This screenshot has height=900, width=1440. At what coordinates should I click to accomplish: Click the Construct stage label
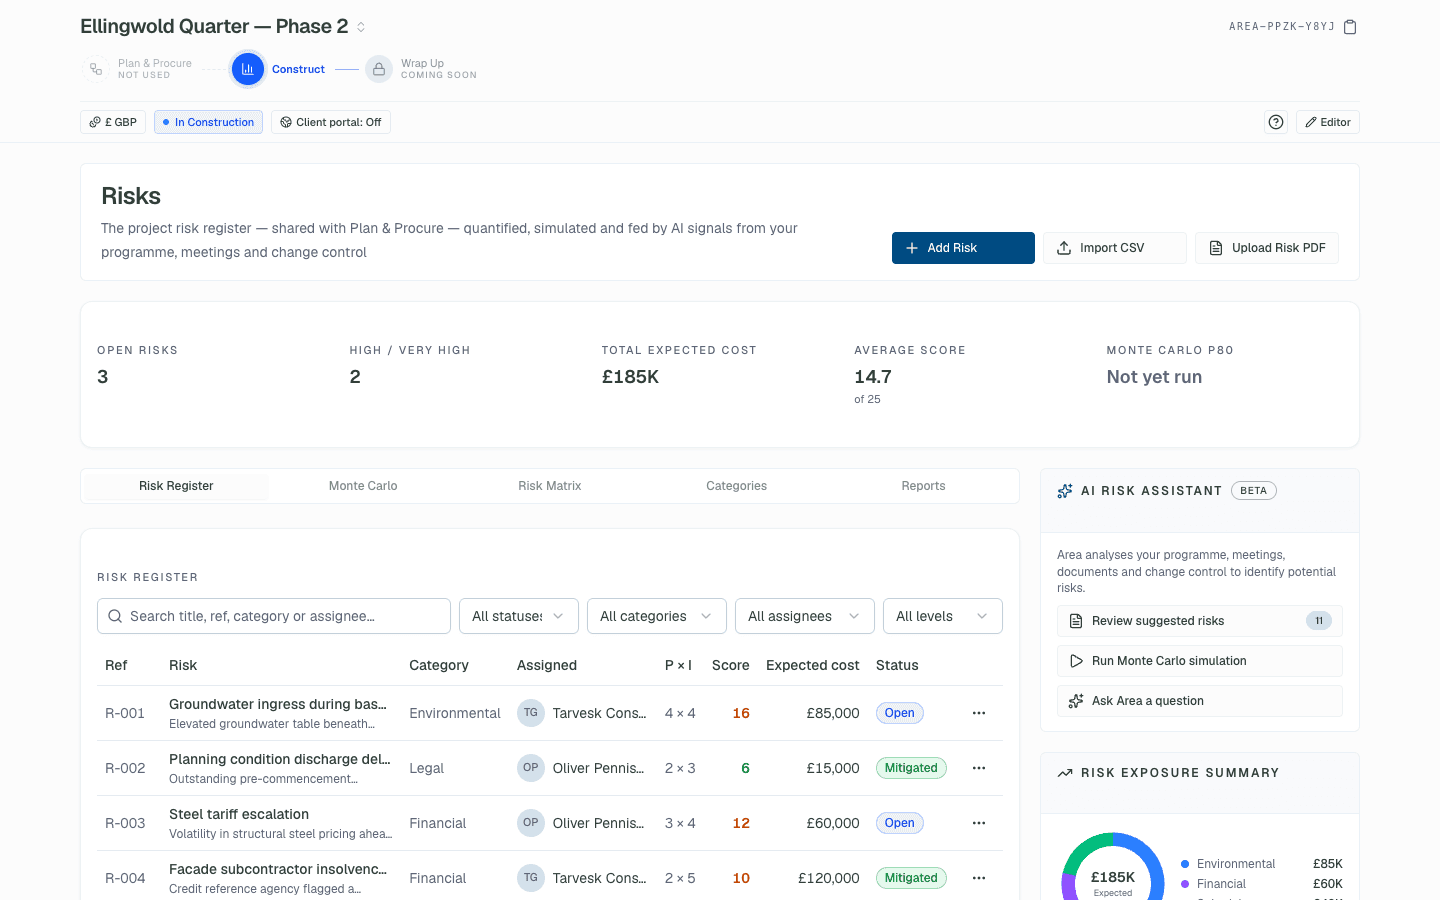coord(298,69)
